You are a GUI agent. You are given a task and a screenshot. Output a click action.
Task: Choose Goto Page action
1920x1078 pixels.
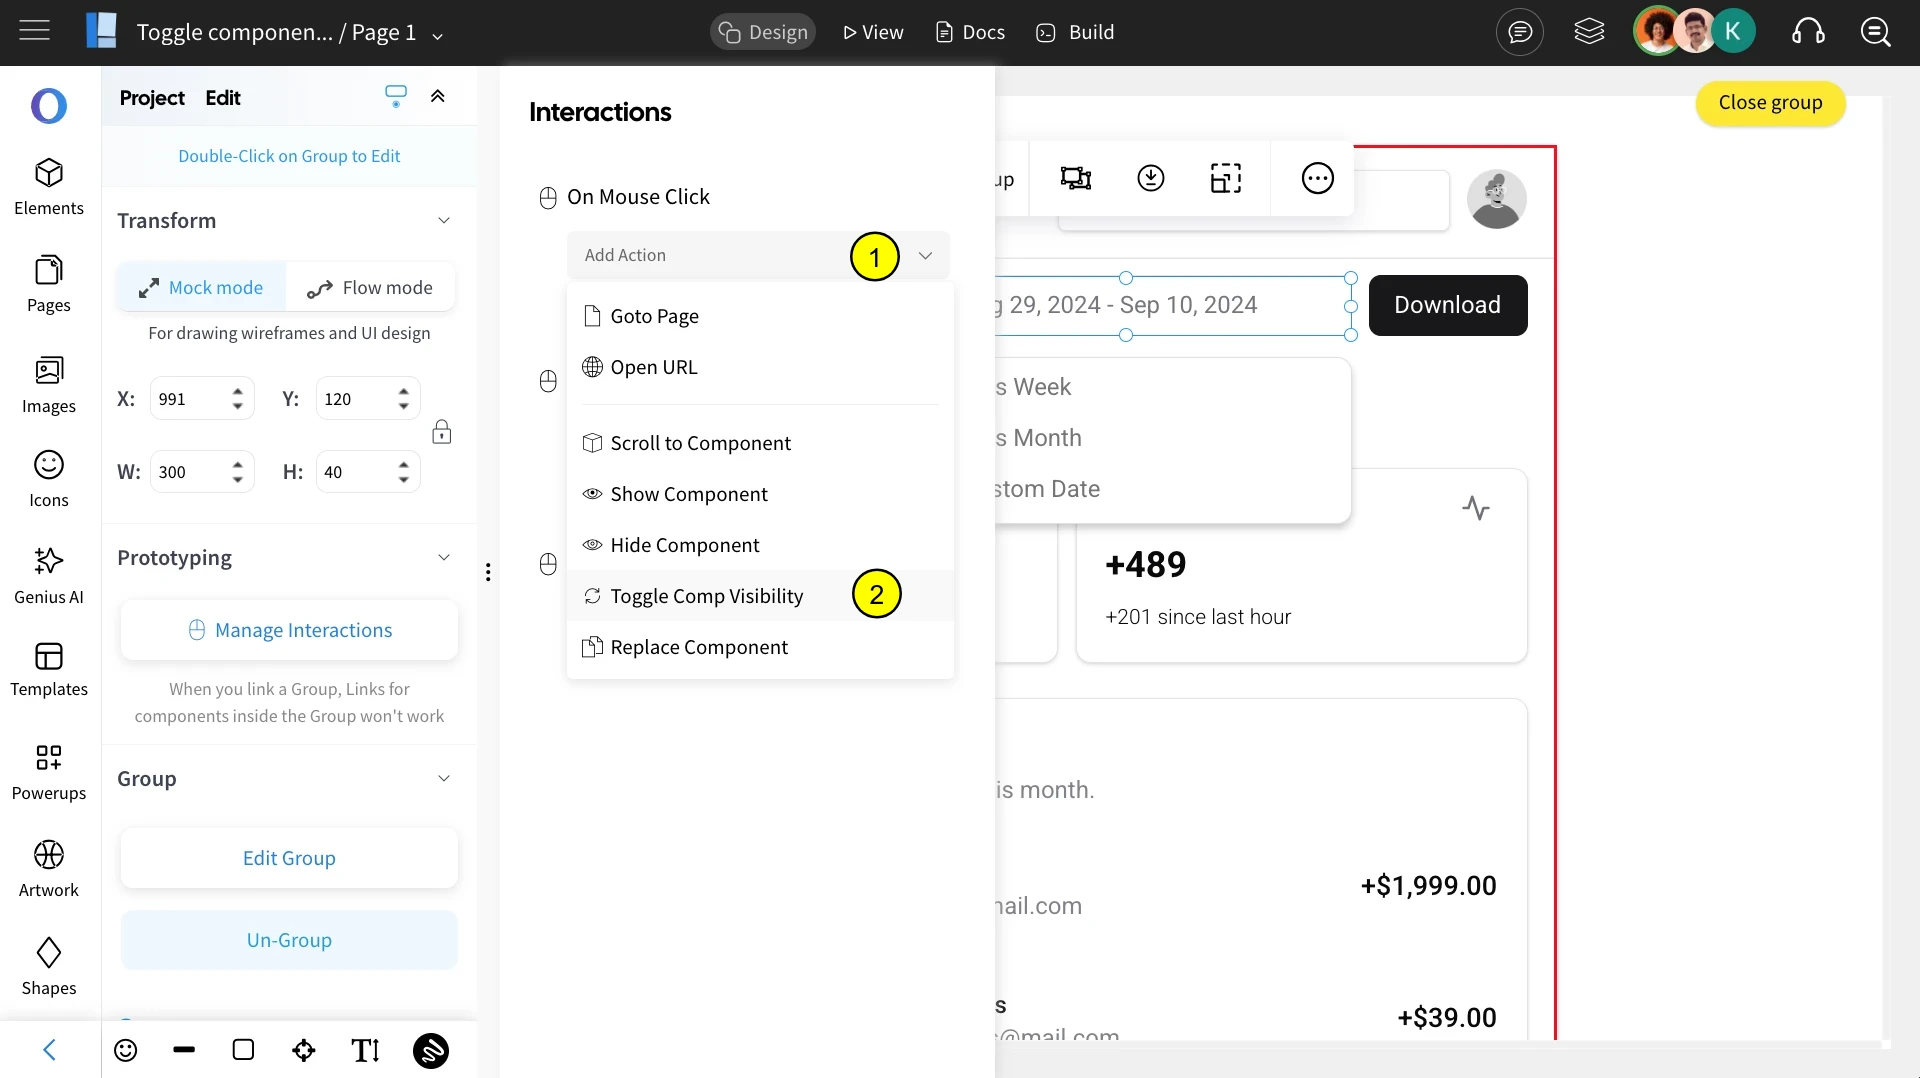point(760,316)
